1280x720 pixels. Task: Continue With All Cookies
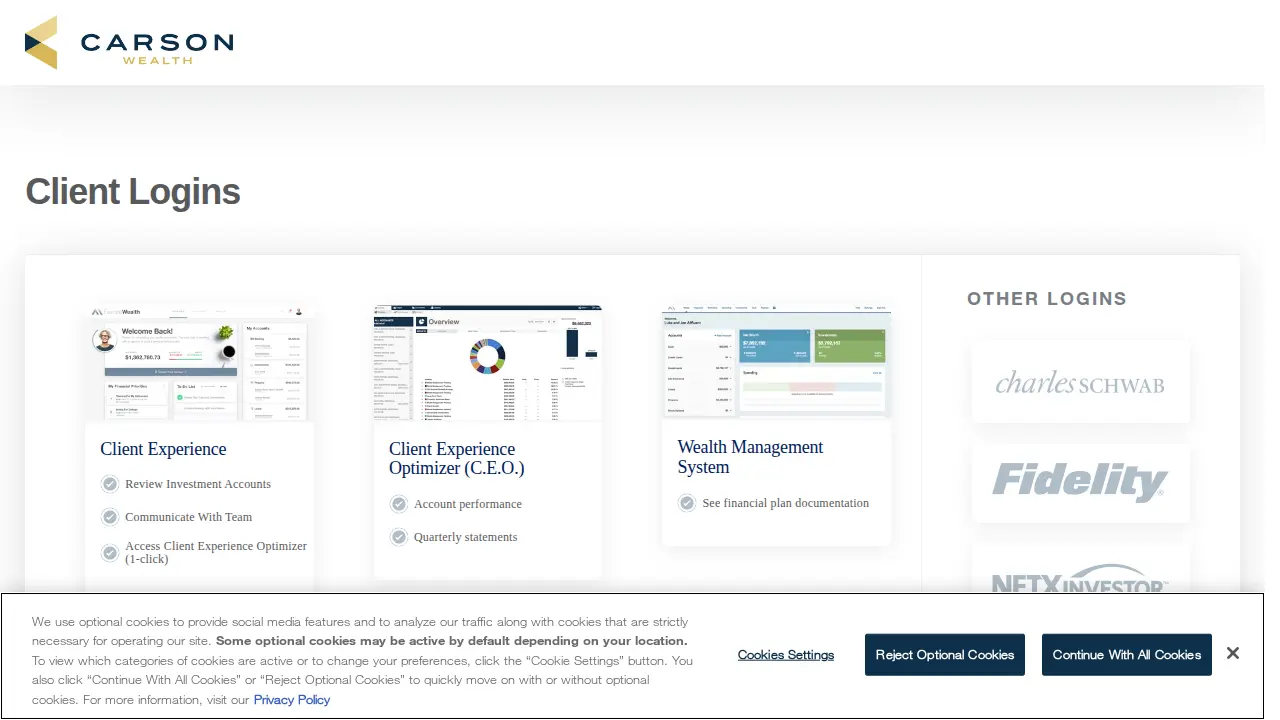(1127, 655)
